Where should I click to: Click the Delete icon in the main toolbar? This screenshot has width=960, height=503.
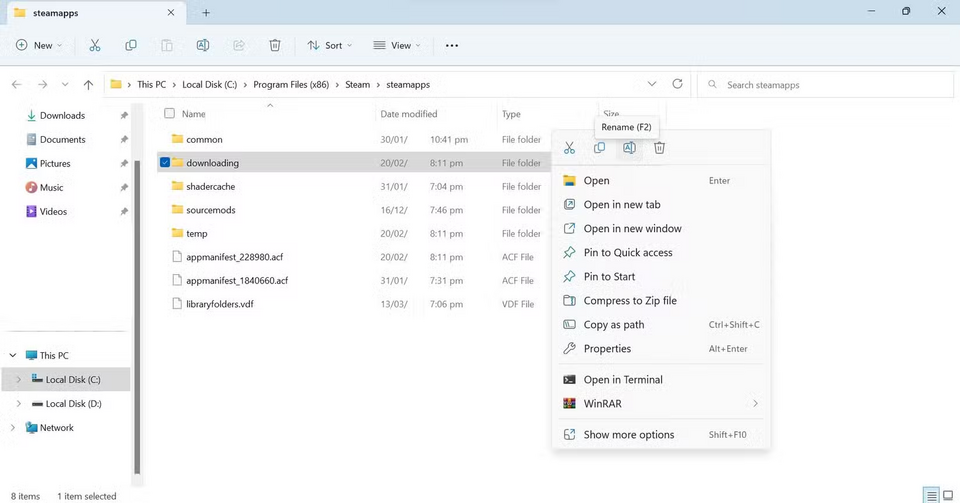point(275,45)
